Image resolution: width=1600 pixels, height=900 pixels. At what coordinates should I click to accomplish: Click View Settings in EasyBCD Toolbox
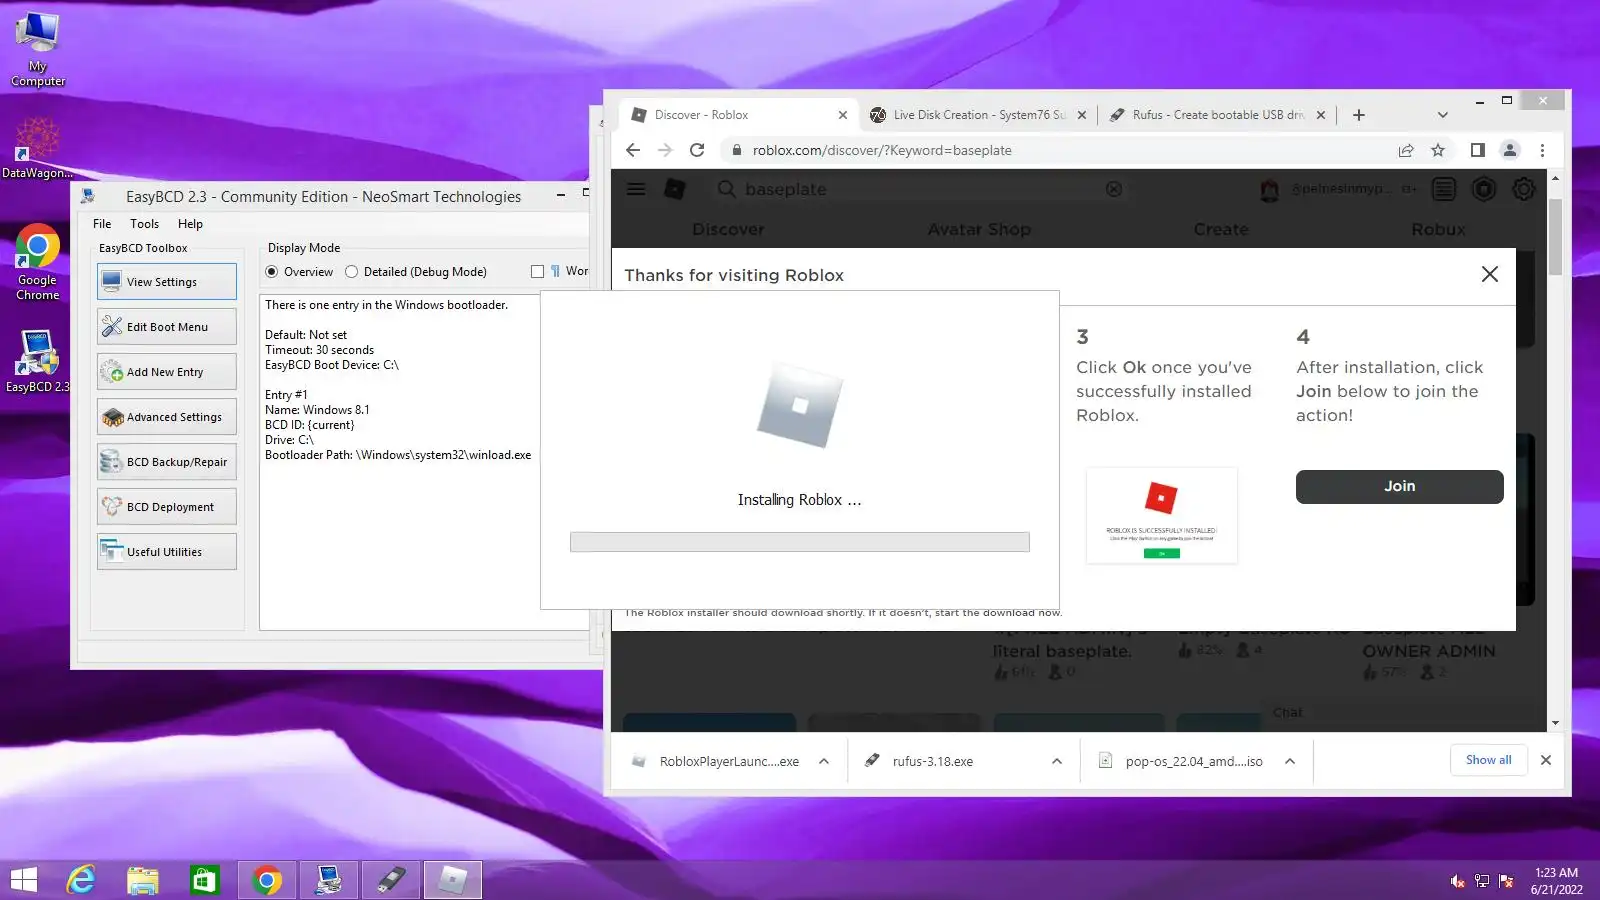pos(167,282)
